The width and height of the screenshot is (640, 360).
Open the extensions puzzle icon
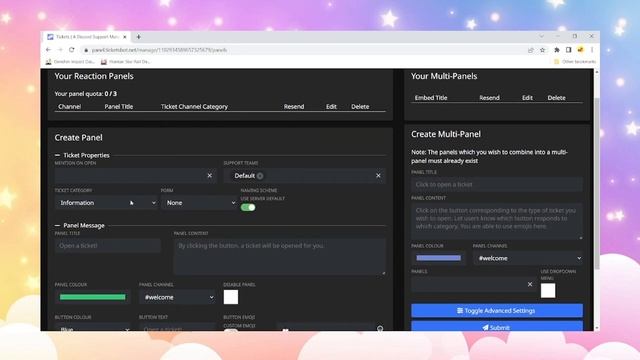coord(557,50)
